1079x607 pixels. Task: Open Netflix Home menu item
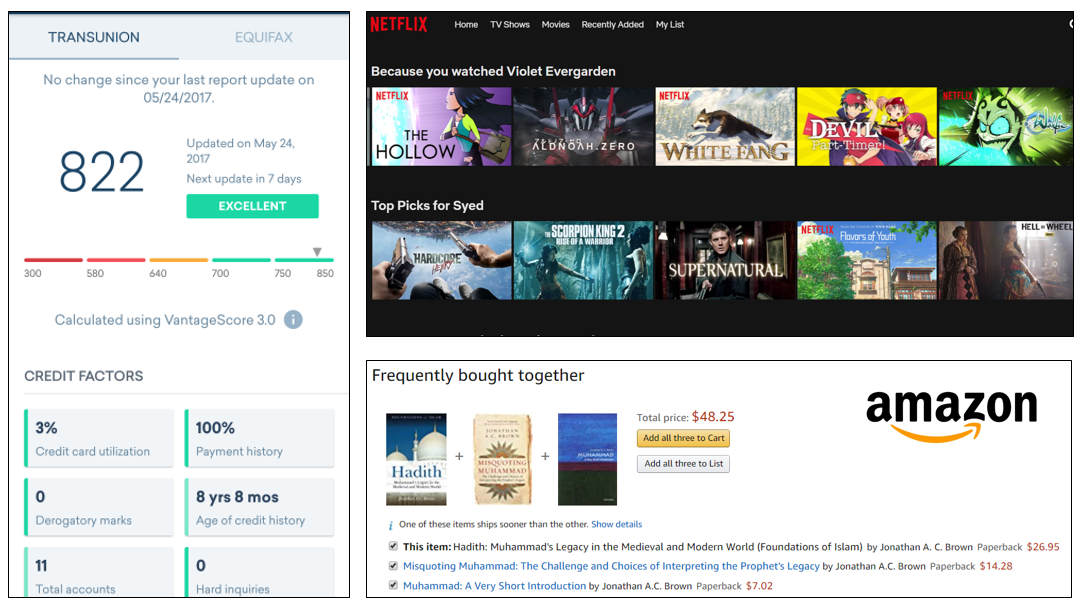466,25
